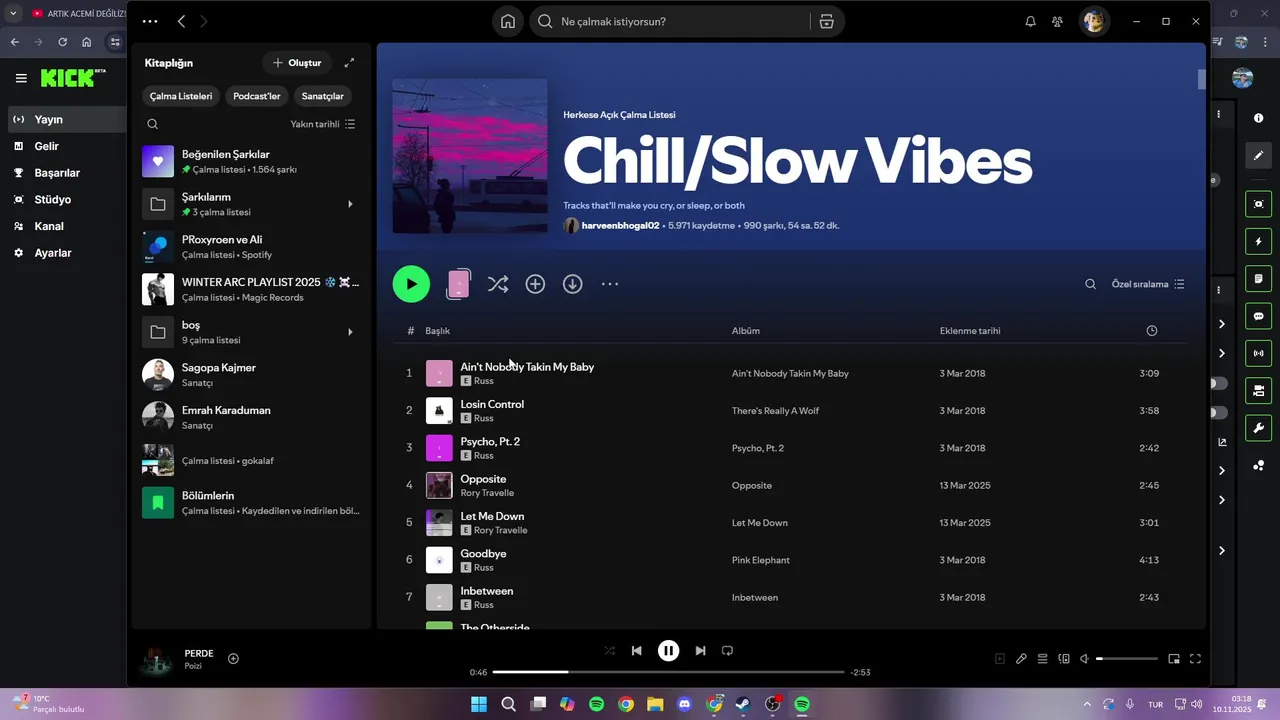Select the Podcast'ler filter
Screen dimensions: 1280x720
coord(257,96)
